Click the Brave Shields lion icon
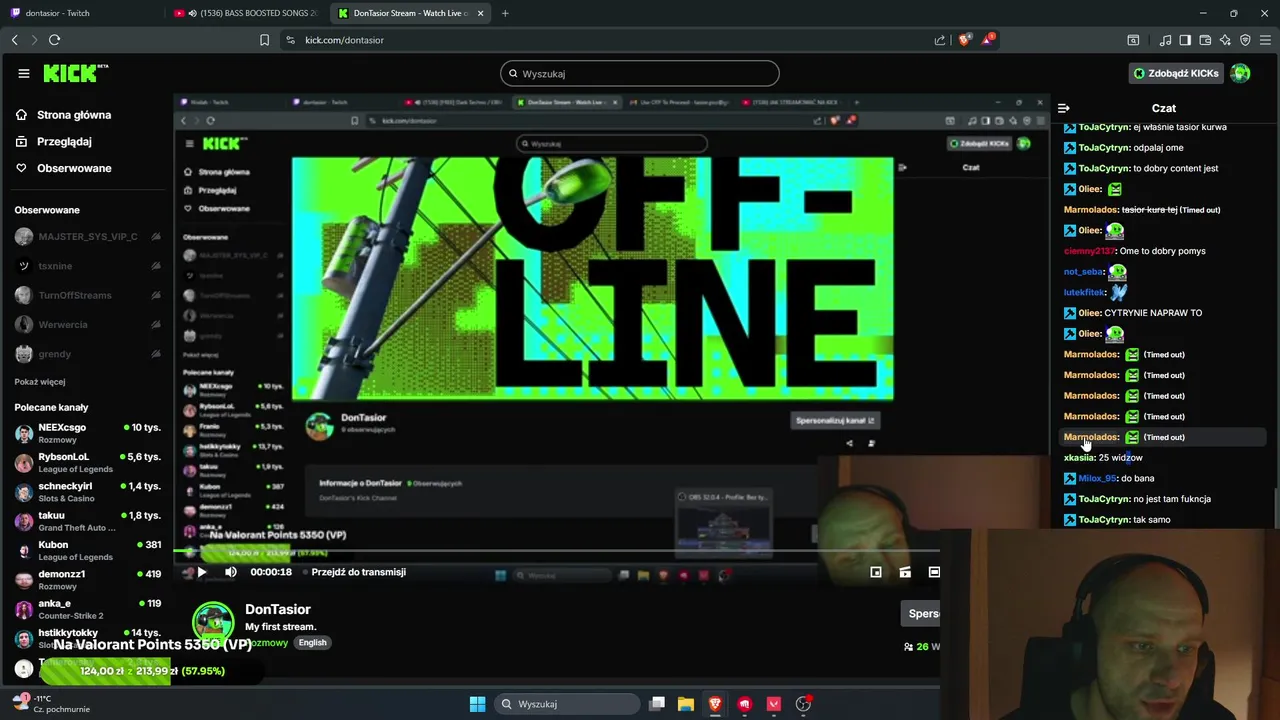This screenshot has width=1280, height=720. [964, 40]
